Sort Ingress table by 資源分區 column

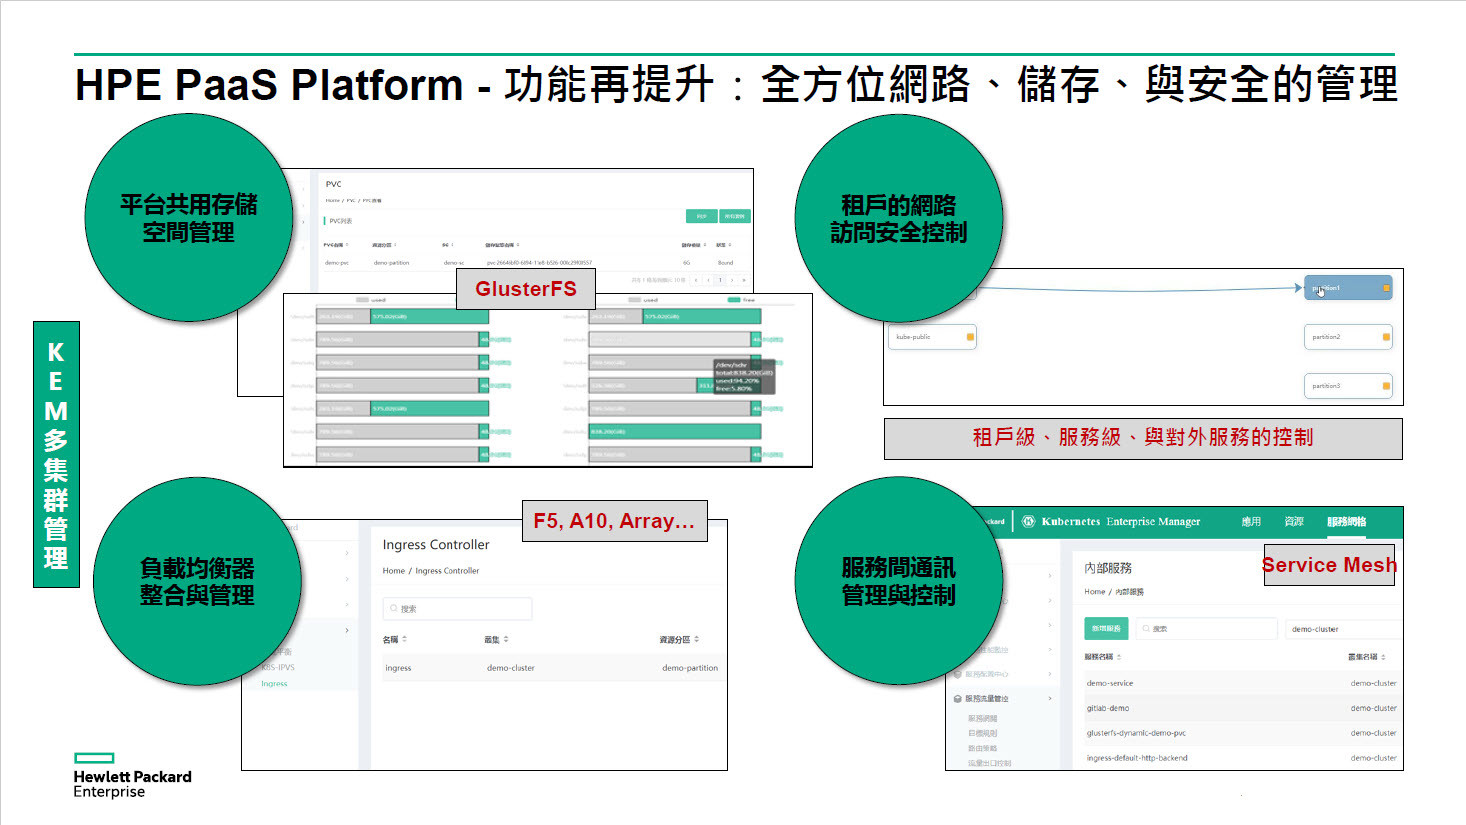pos(696,639)
